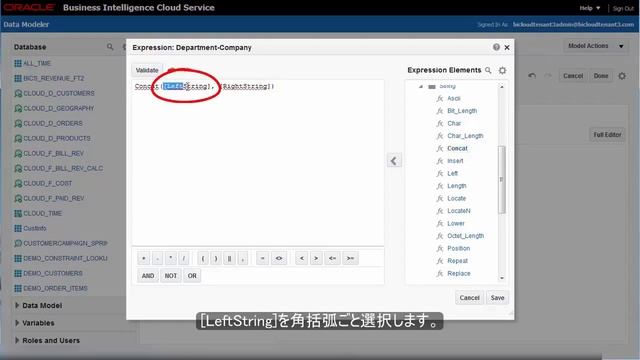Click the AND operator button
The width and height of the screenshot is (640, 360).
148,276
